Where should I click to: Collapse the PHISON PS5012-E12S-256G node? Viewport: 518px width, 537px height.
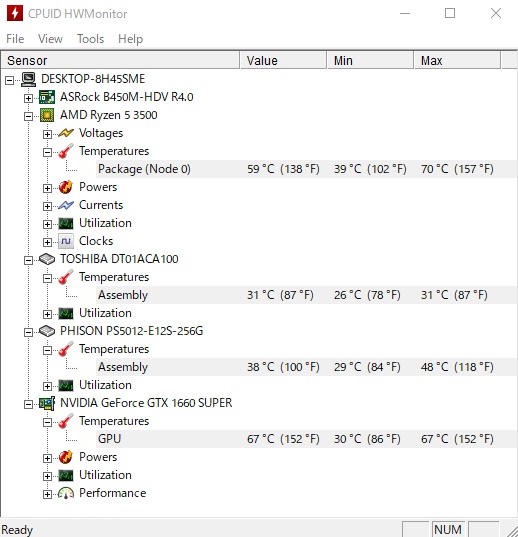tap(28, 333)
